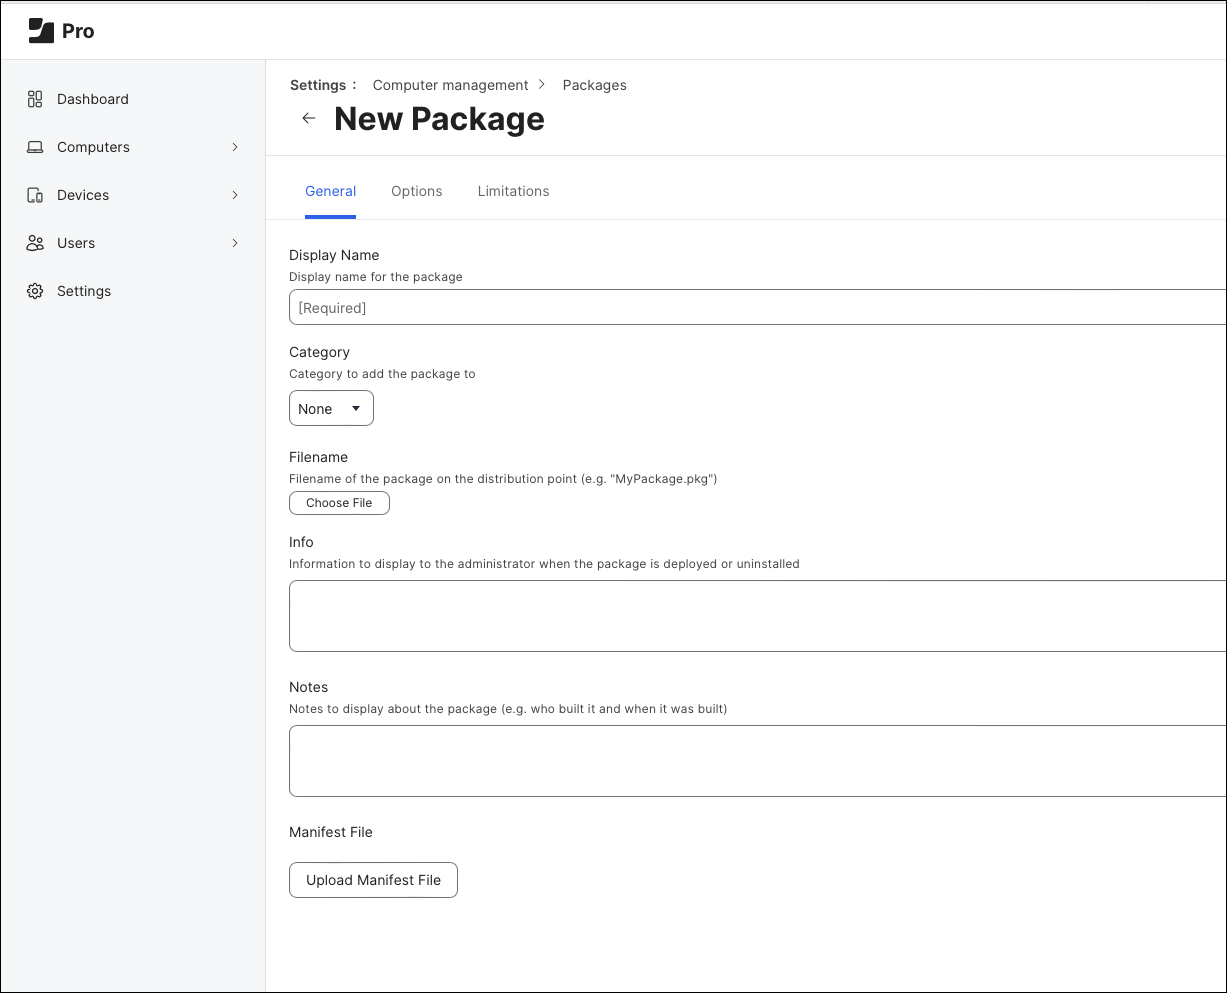
Task: Expand the Users submenu chevron
Action: pos(235,243)
